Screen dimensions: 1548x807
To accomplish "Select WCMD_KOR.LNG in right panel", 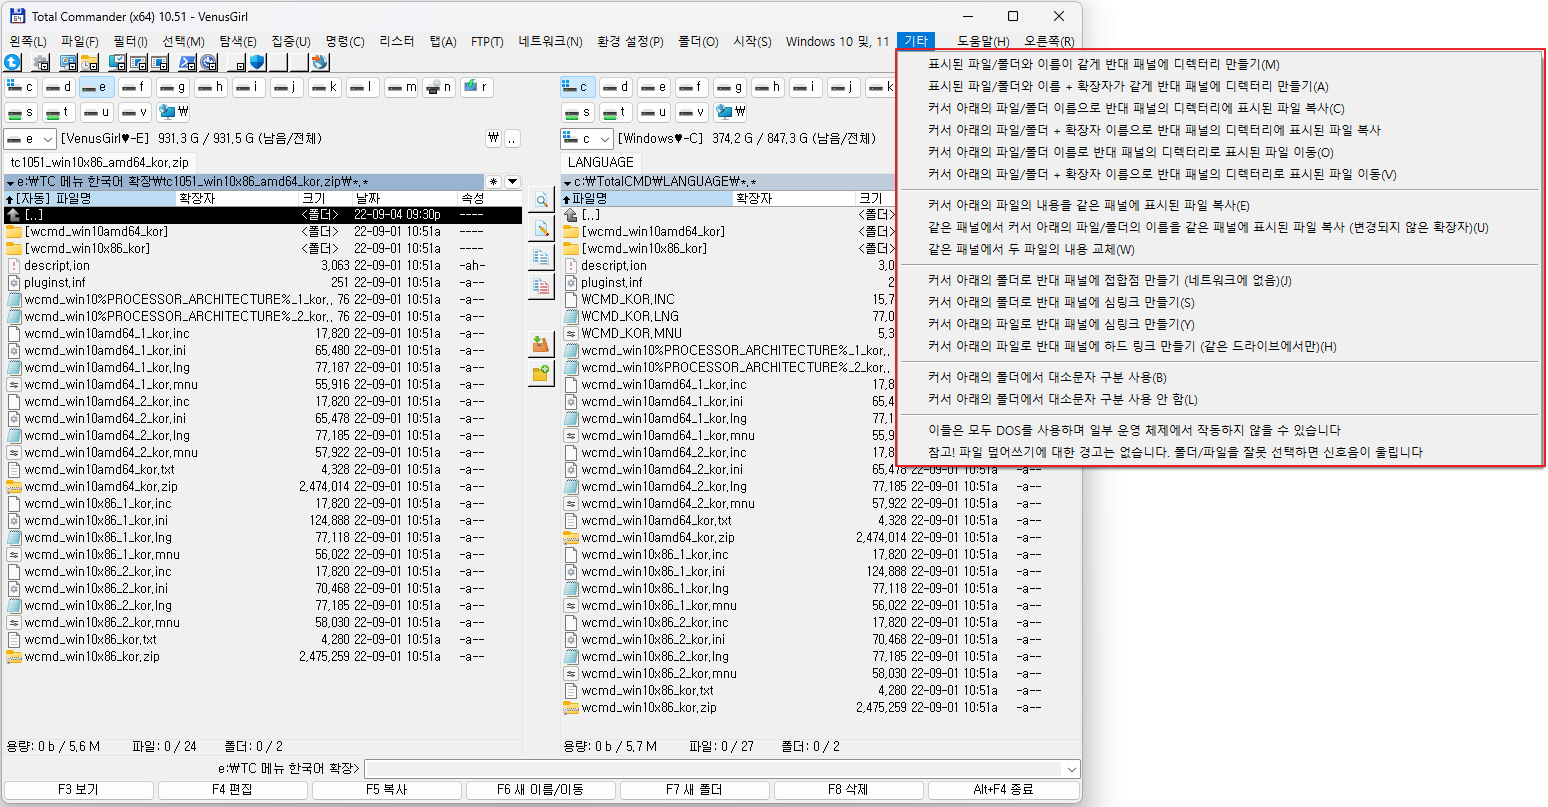I will pyautogui.click(x=628, y=317).
